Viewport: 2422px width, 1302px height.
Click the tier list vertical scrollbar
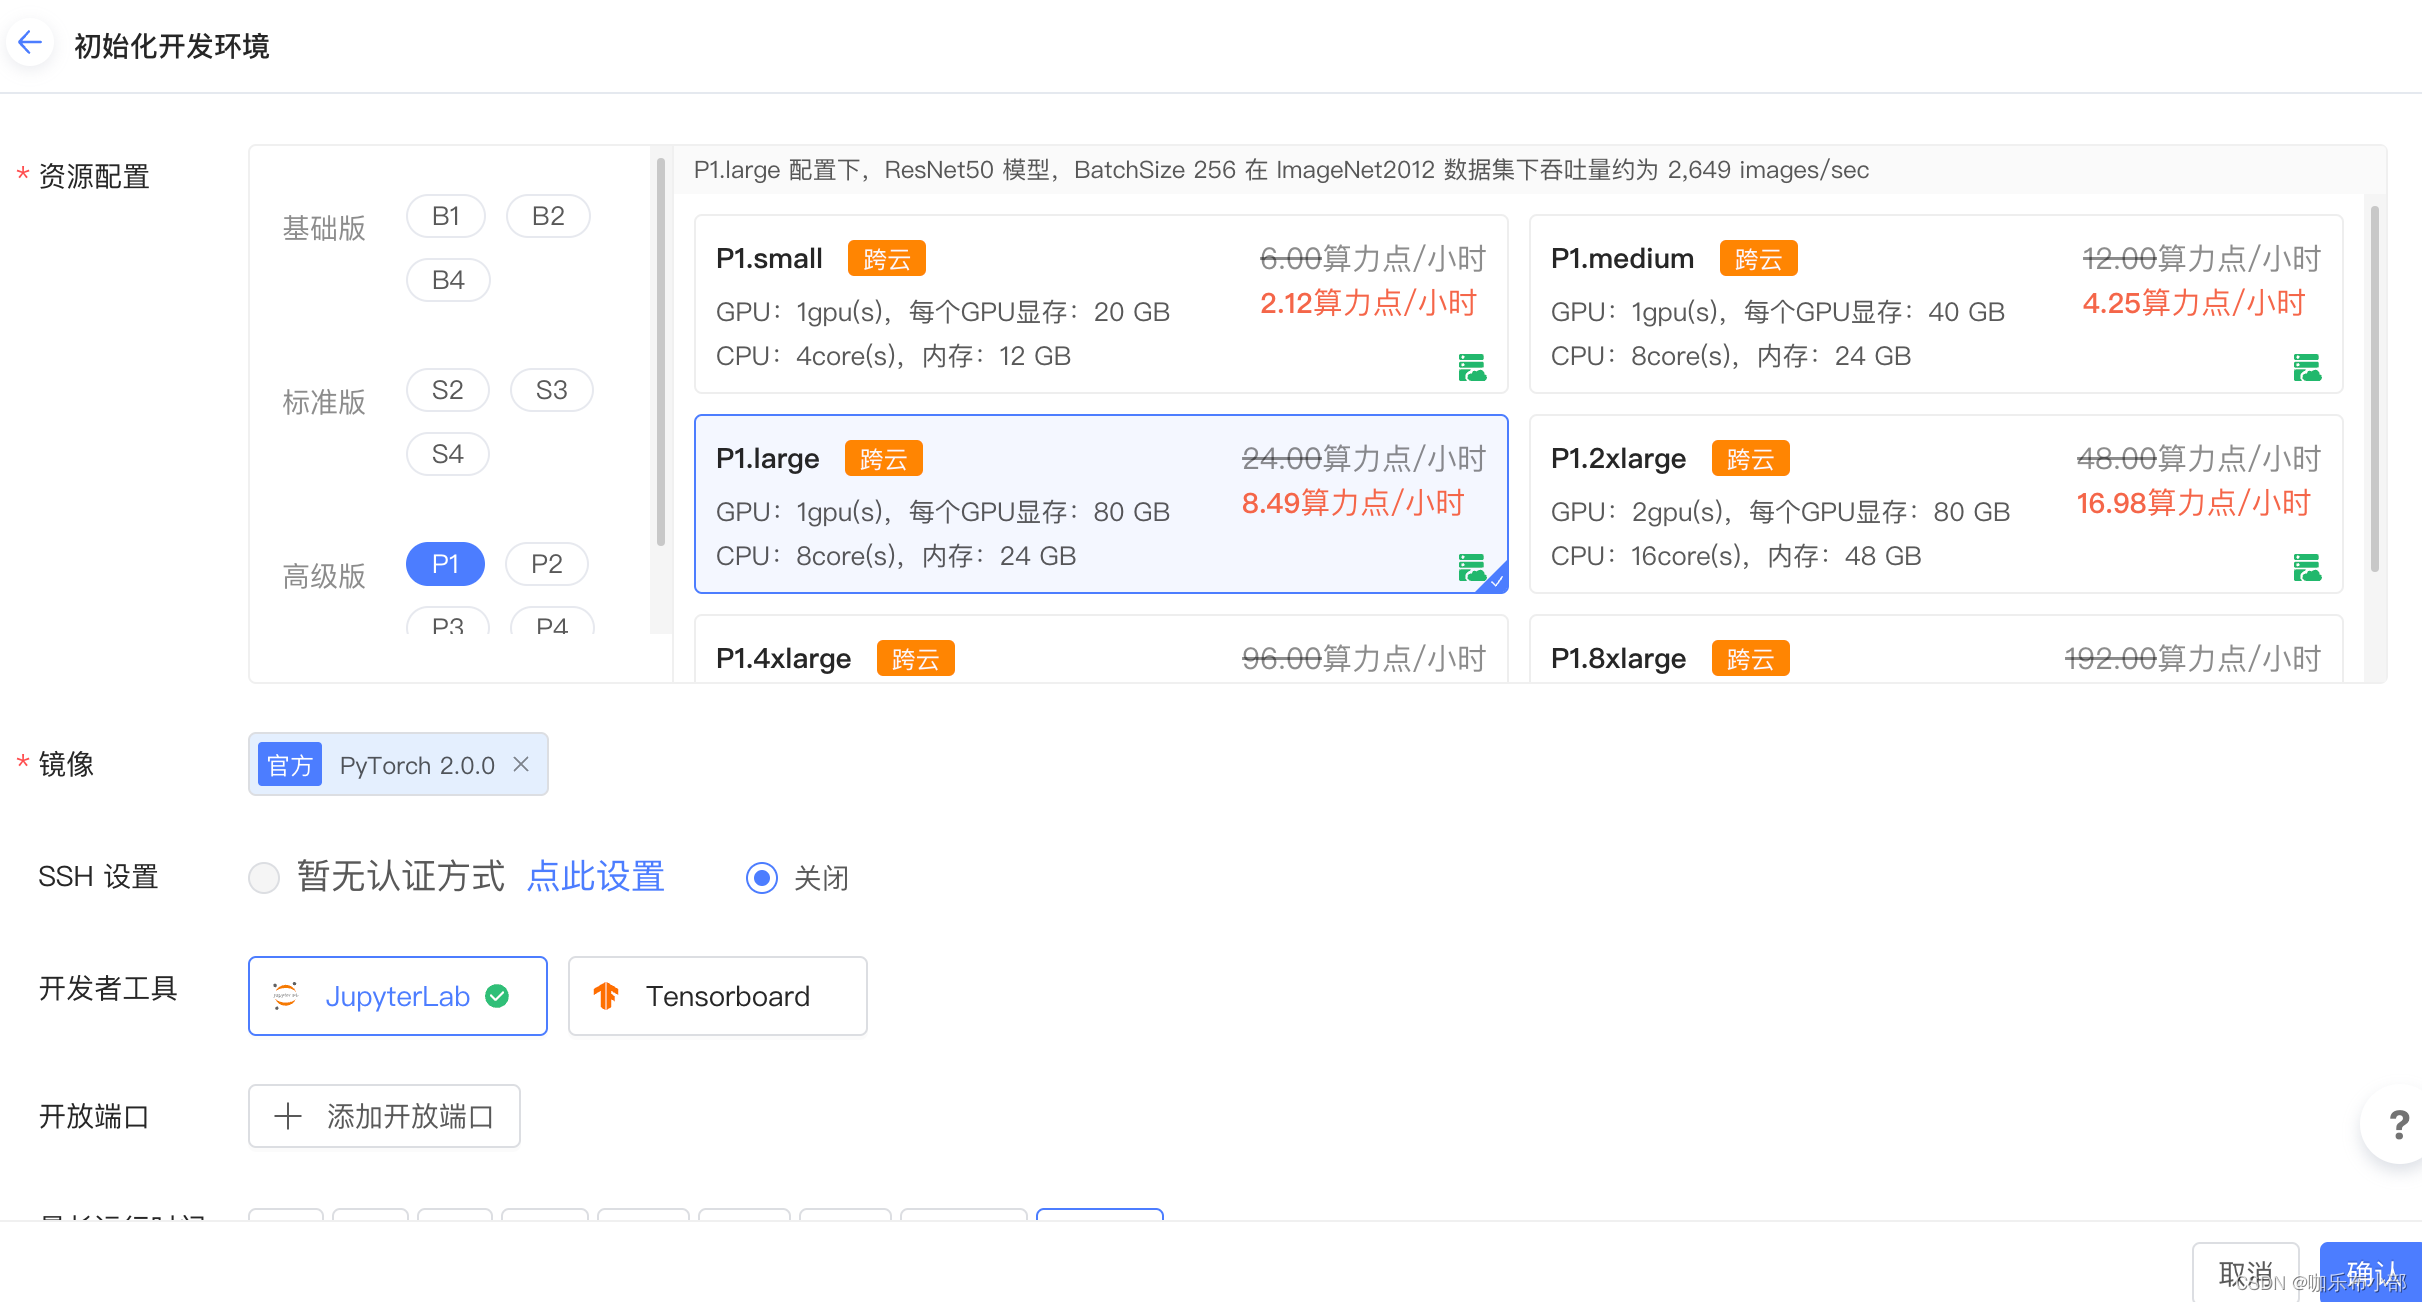coord(660,350)
